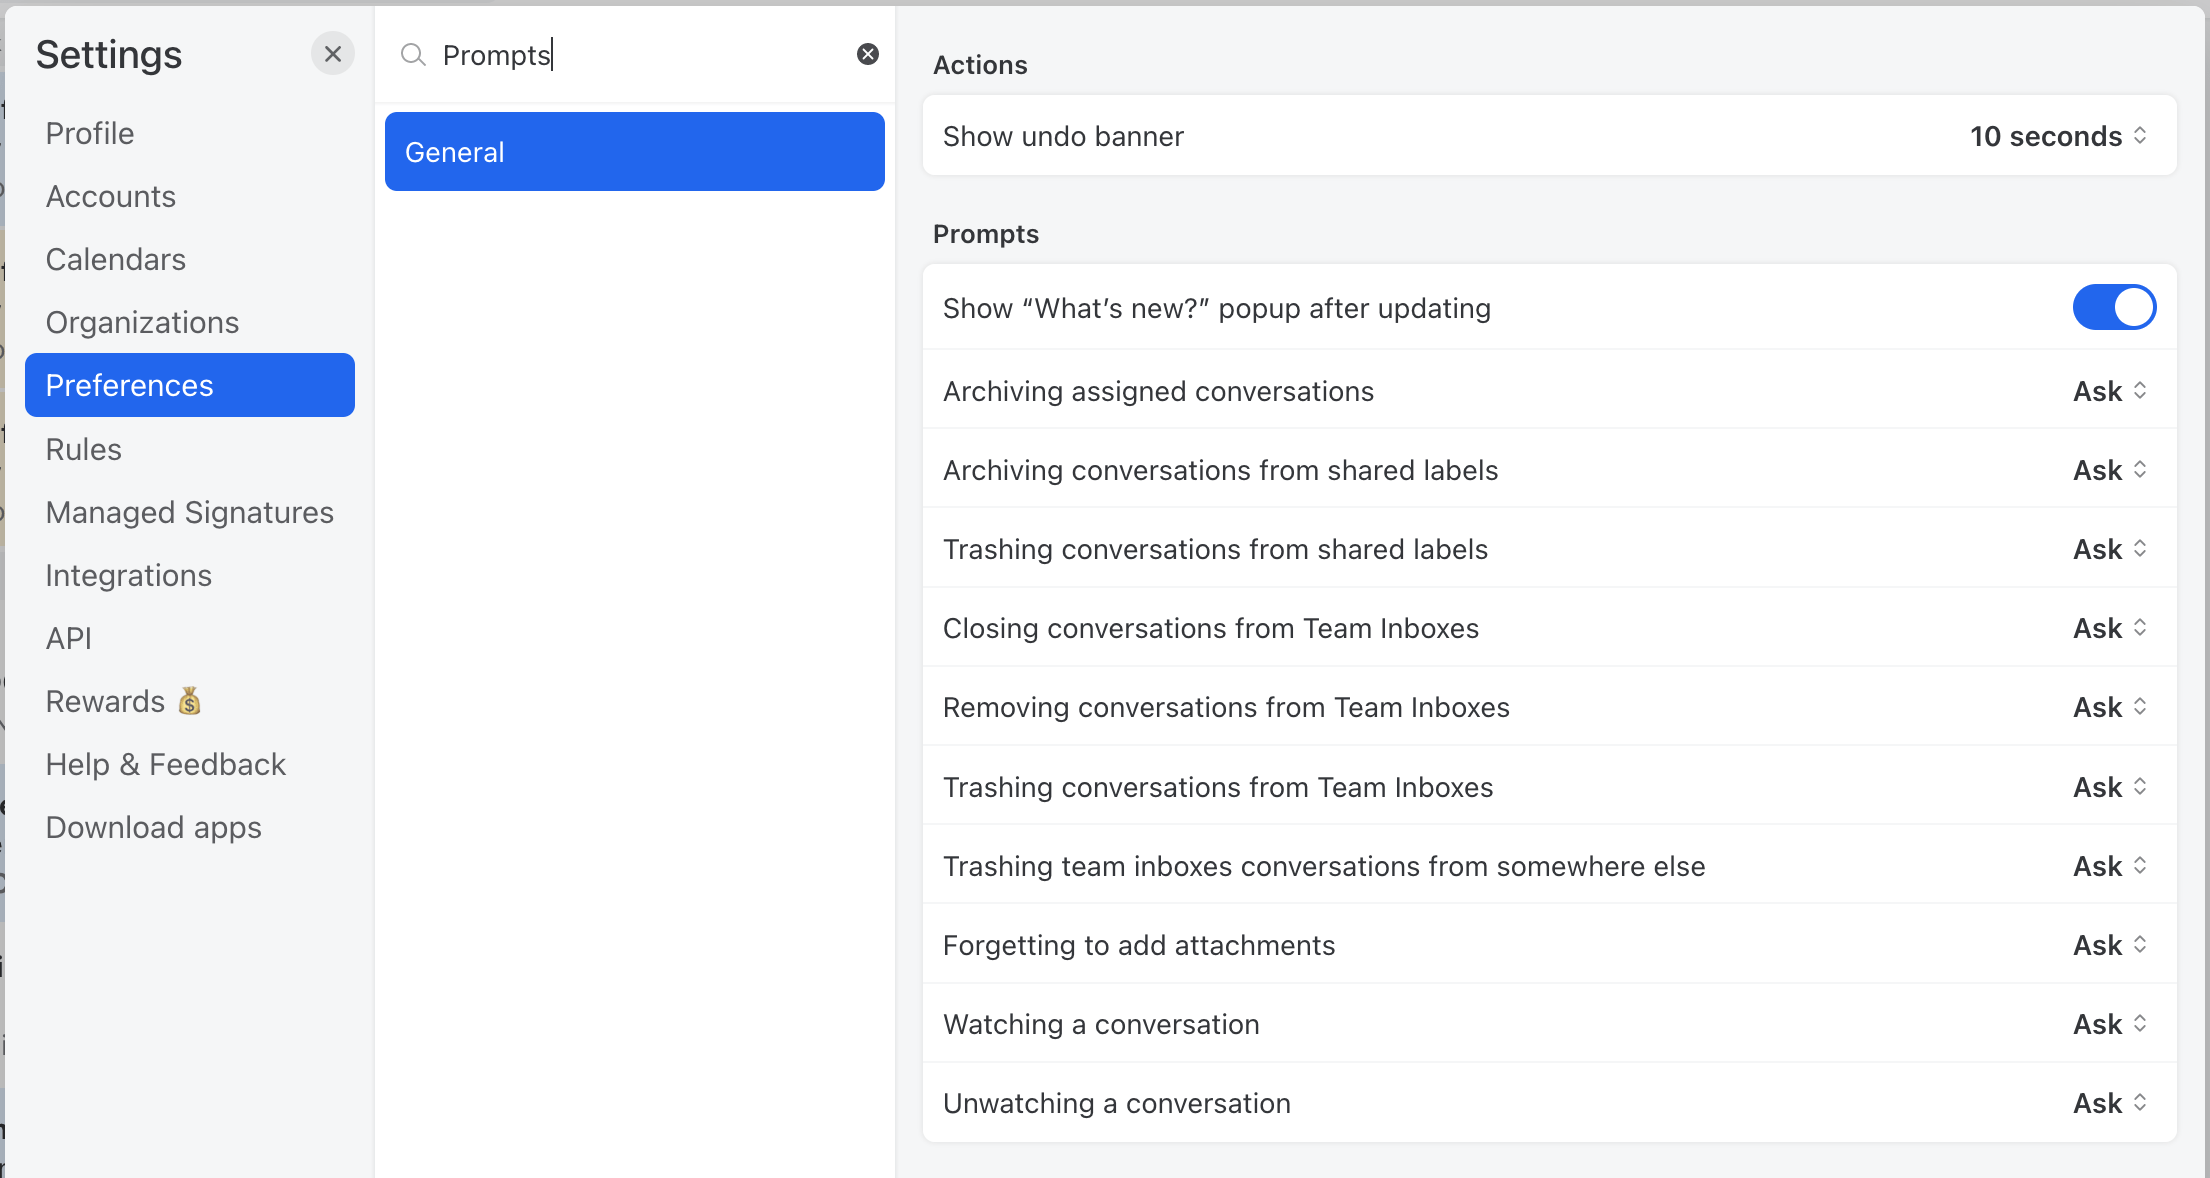Close the Settings panel
This screenshot has width=2210, height=1178.
click(x=333, y=54)
